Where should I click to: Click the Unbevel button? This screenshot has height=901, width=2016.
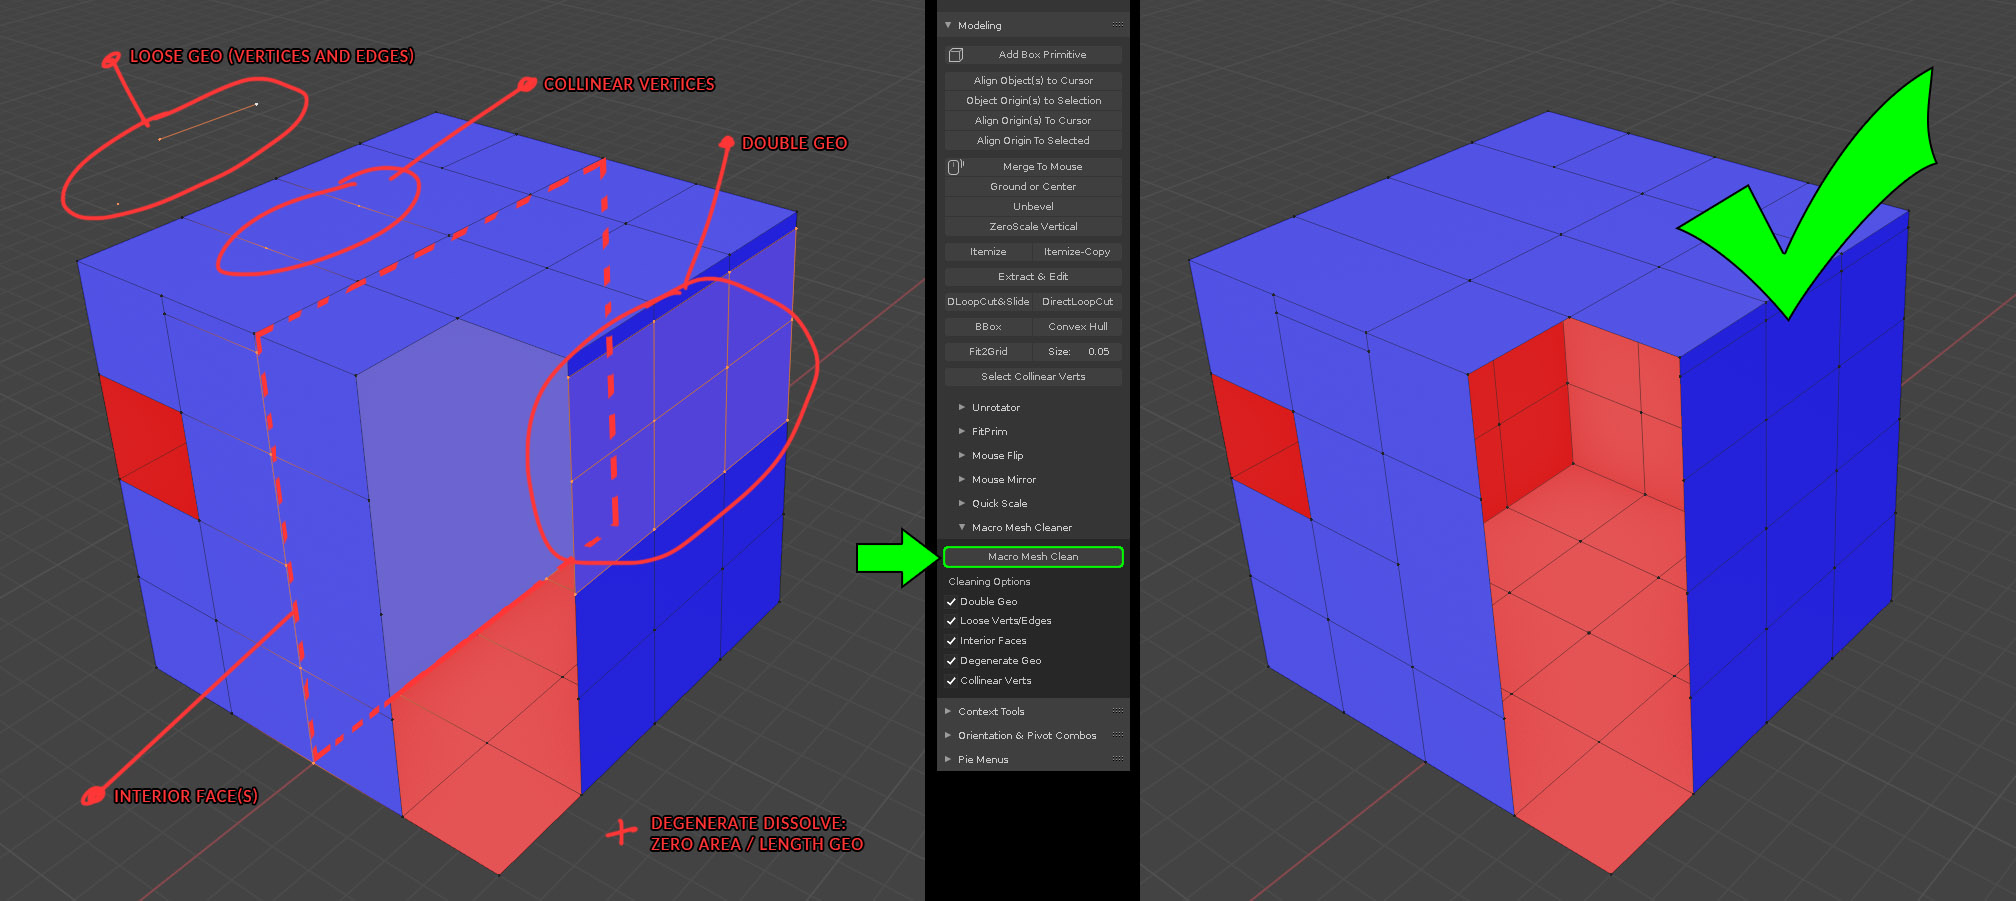click(x=1033, y=206)
